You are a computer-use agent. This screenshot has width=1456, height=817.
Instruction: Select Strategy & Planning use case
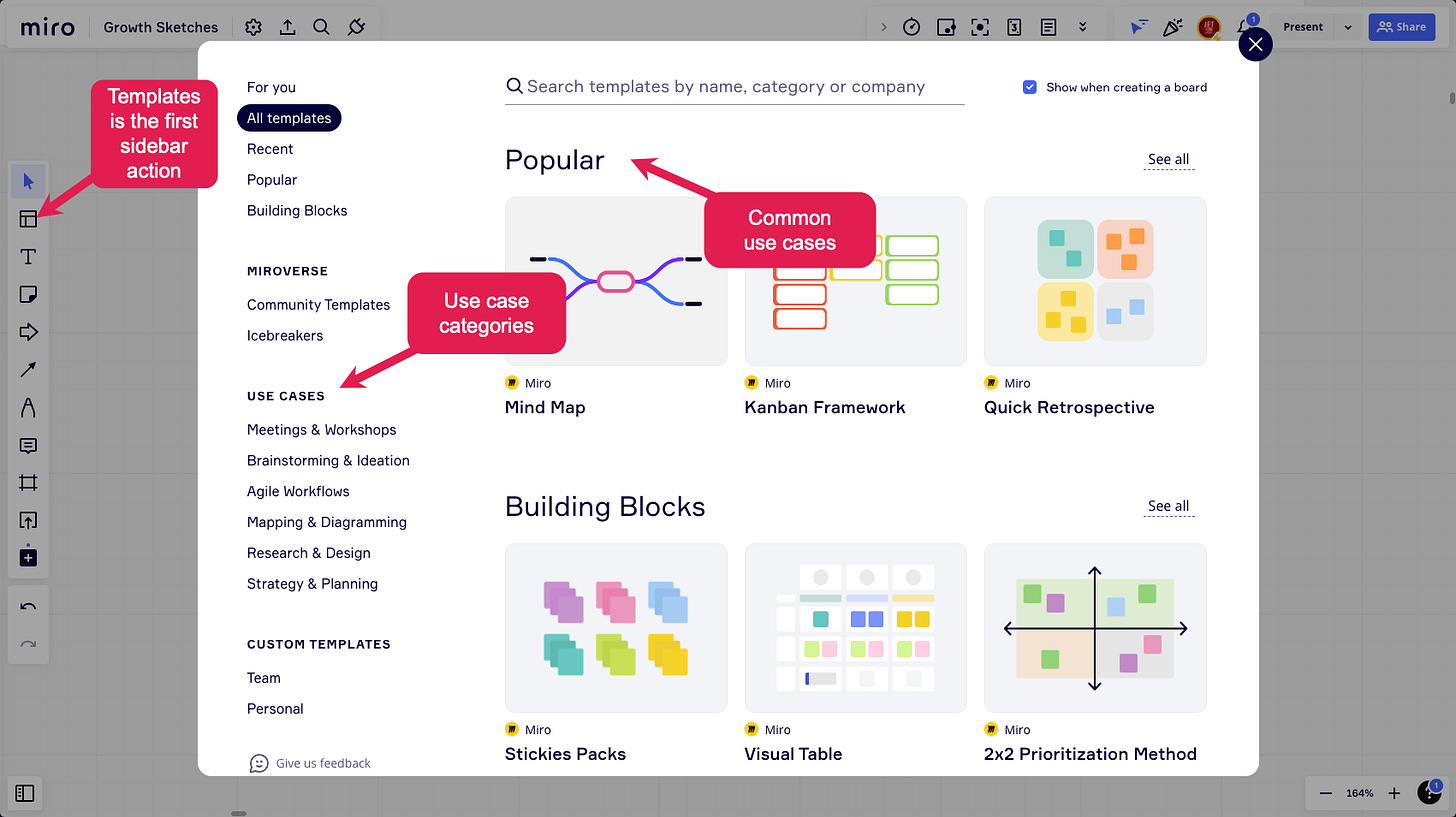[312, 584]
